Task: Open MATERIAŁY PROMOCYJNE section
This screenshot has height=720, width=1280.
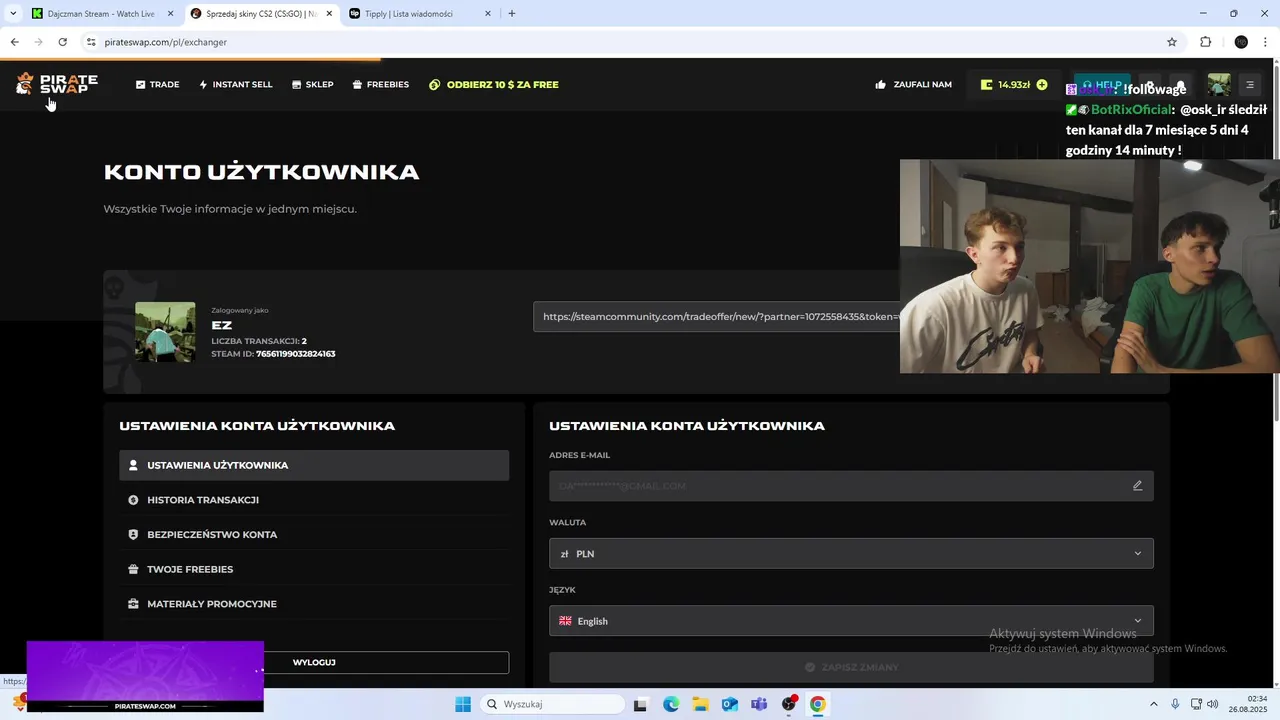Action: (x=314, y=604)
